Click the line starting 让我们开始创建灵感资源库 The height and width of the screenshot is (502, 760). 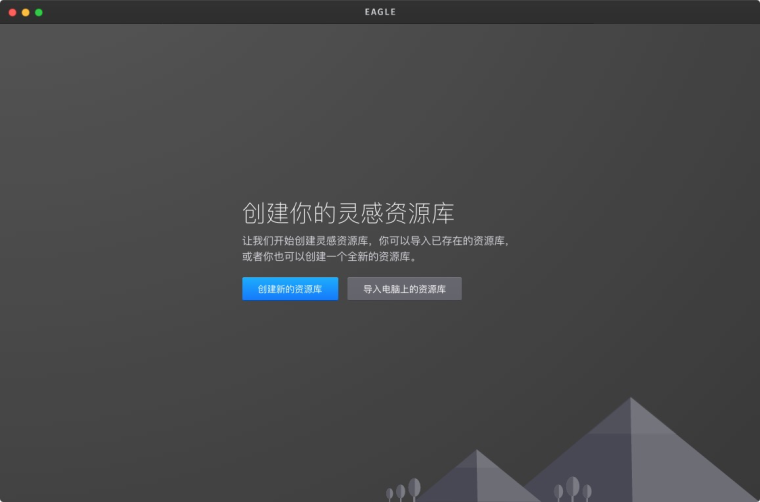[x=377, y=241]
